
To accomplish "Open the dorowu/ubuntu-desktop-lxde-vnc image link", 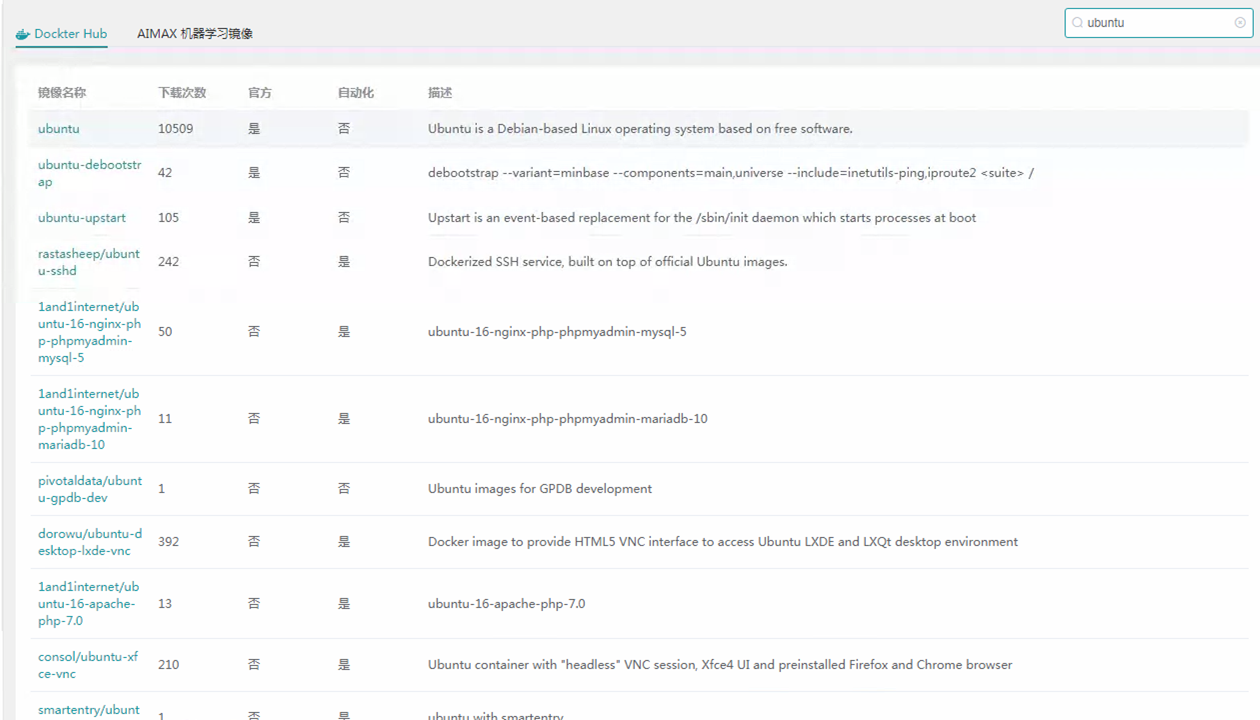I will point(90,542).
